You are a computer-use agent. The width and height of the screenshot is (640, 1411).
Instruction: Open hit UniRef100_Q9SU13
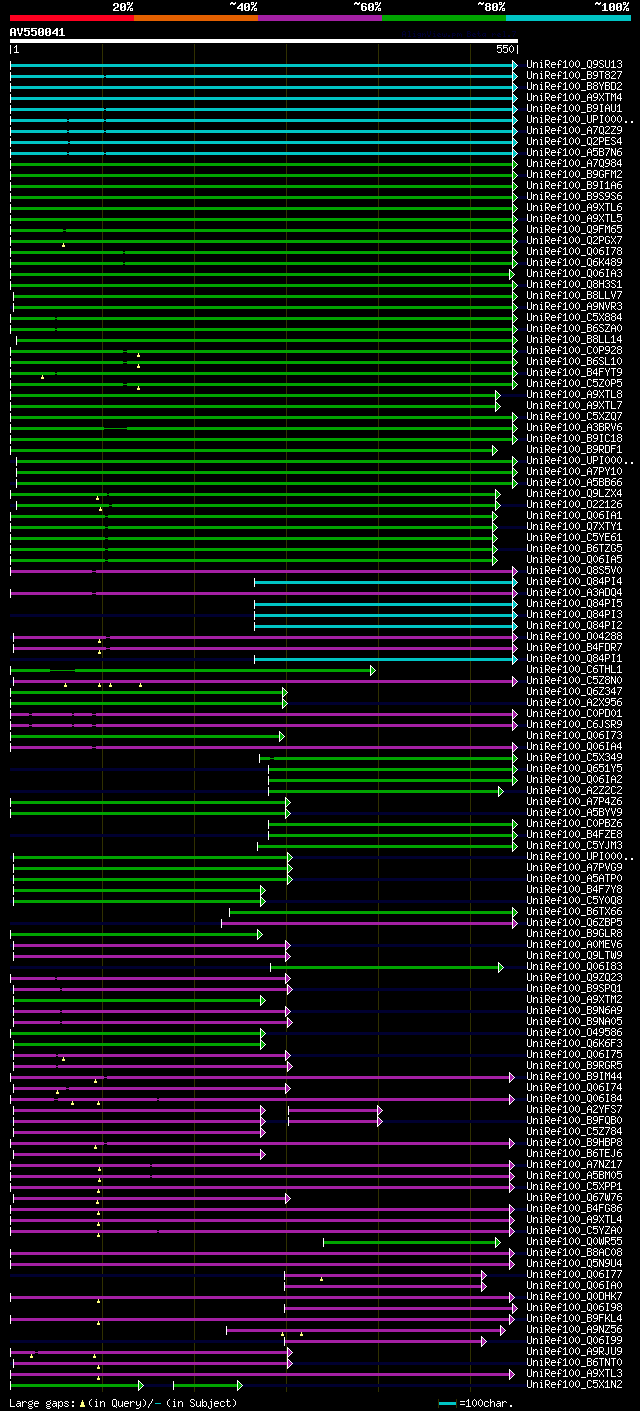[x=574, y=64]
